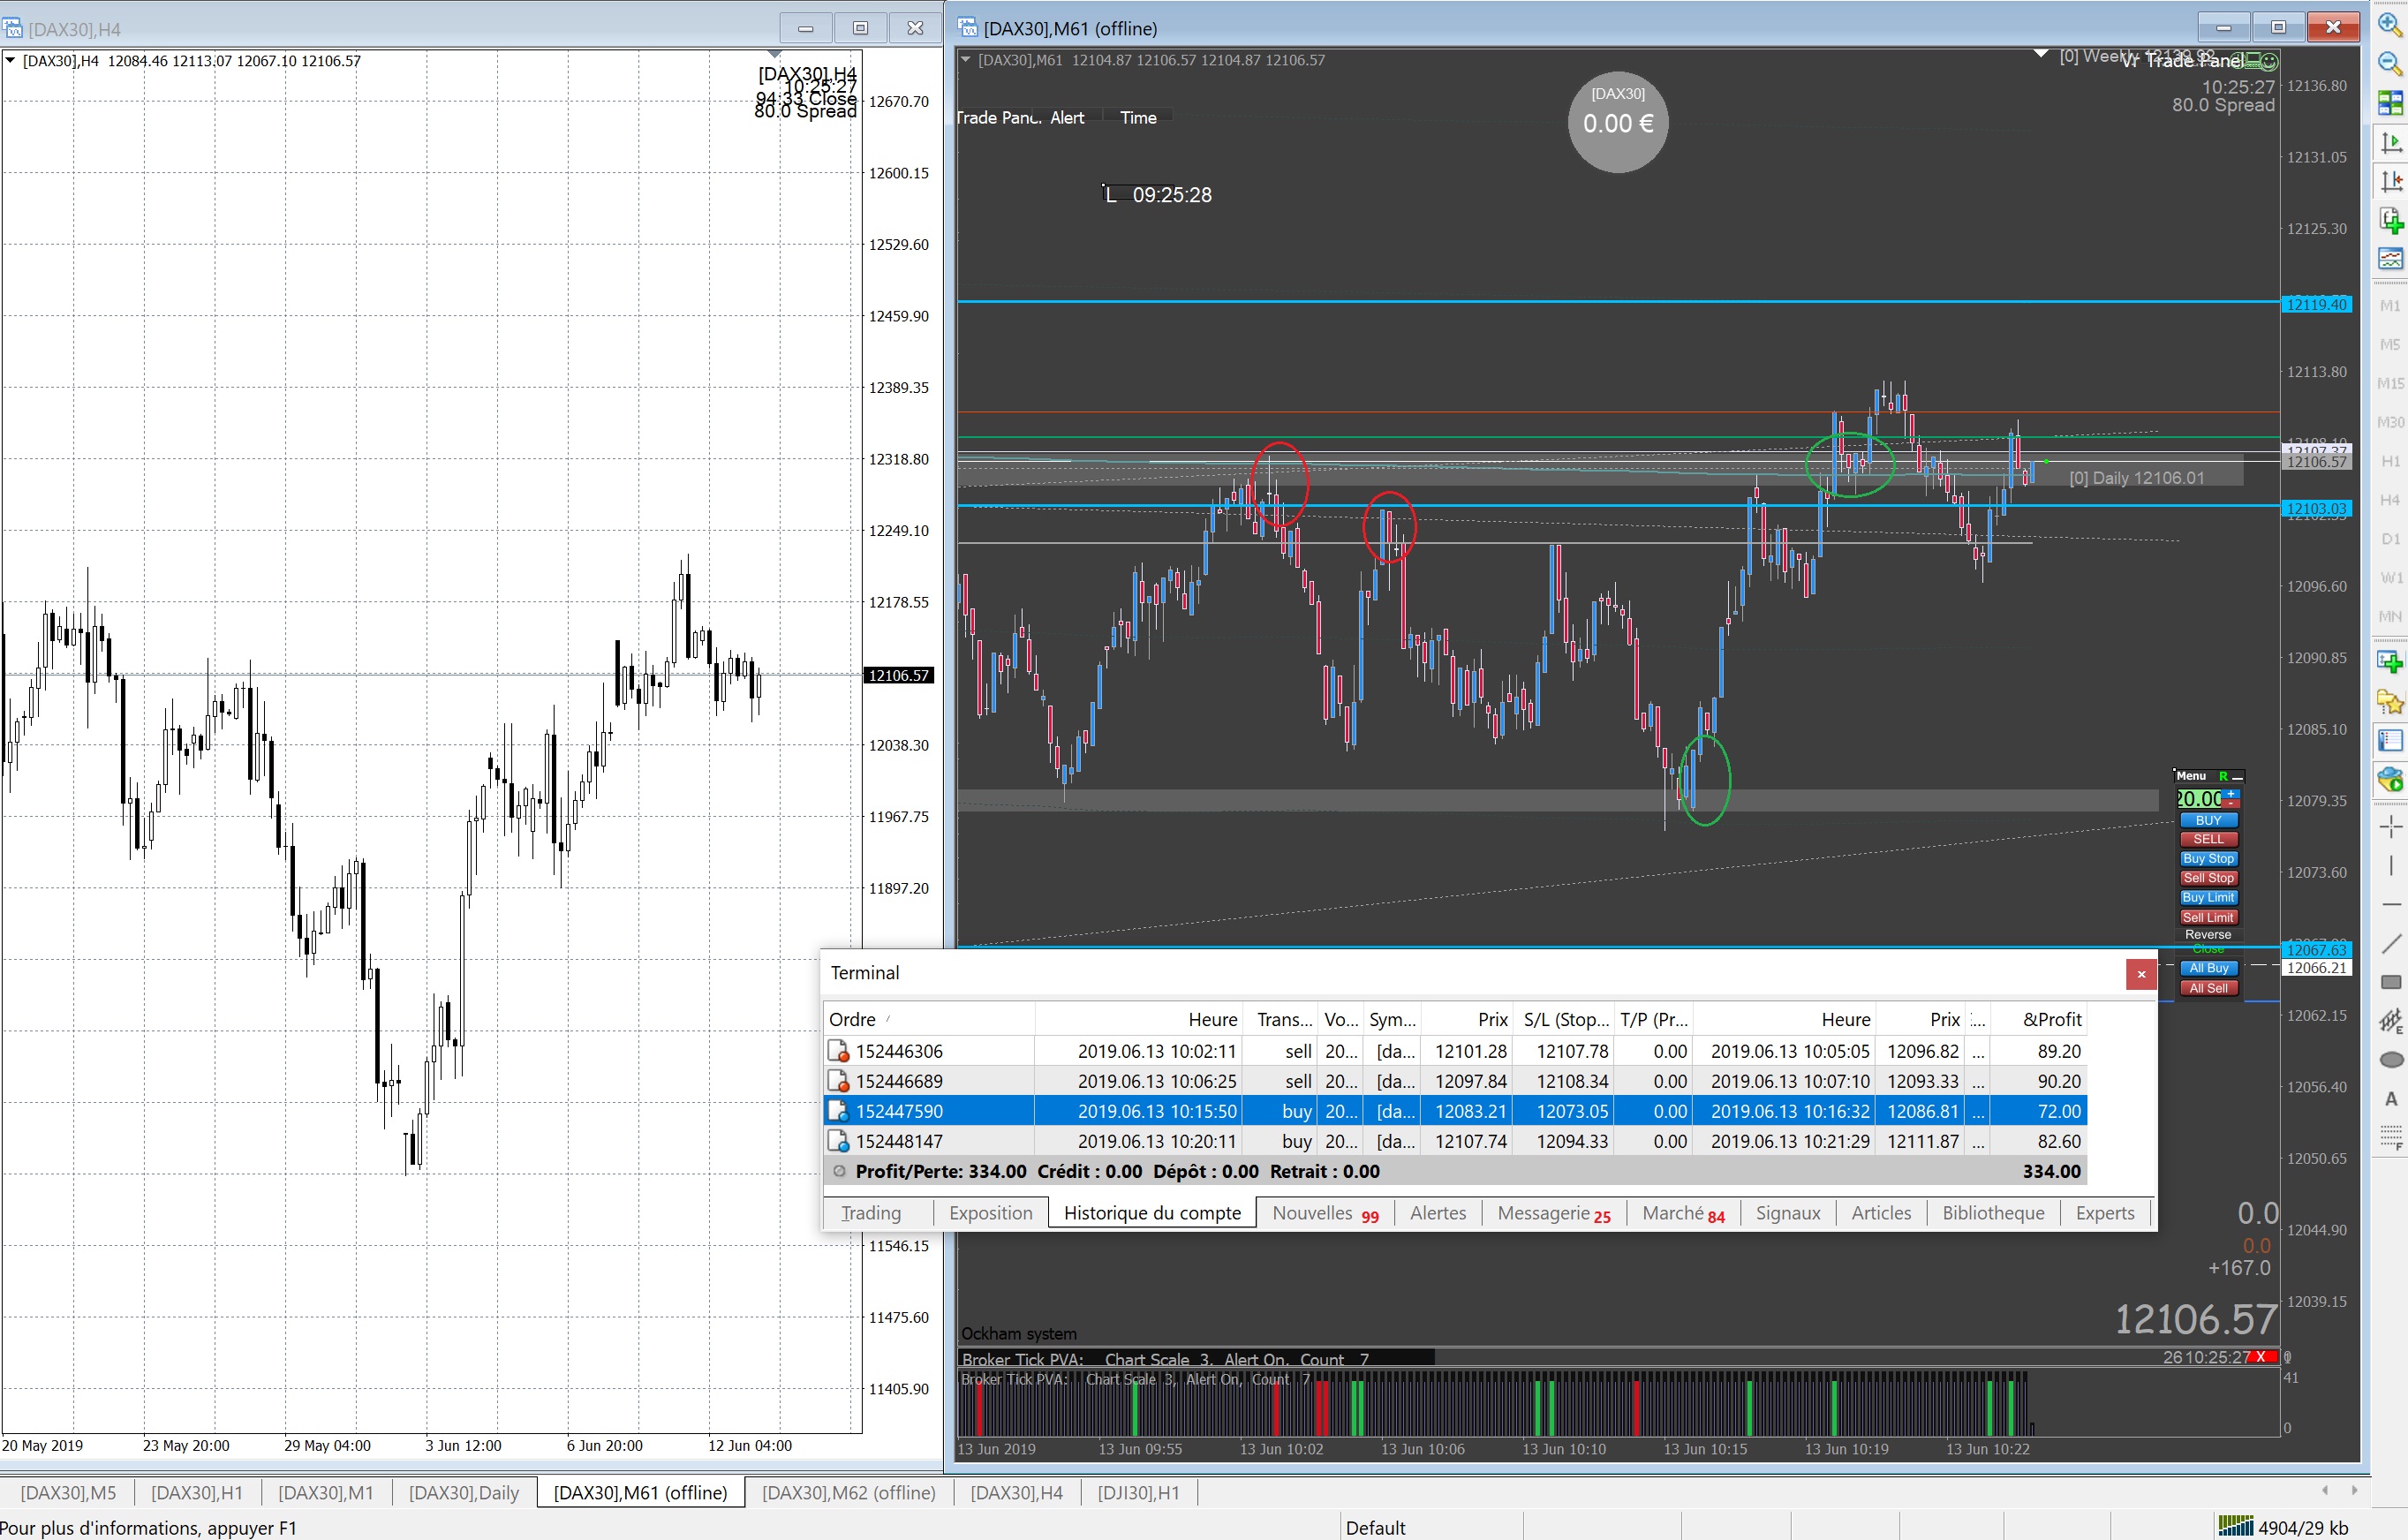The height and width of the screenshot is (1540, 2408).
Task: Toggle the auto scroll chart icon
Action: pyautogui.click(x=2390, y=142)
